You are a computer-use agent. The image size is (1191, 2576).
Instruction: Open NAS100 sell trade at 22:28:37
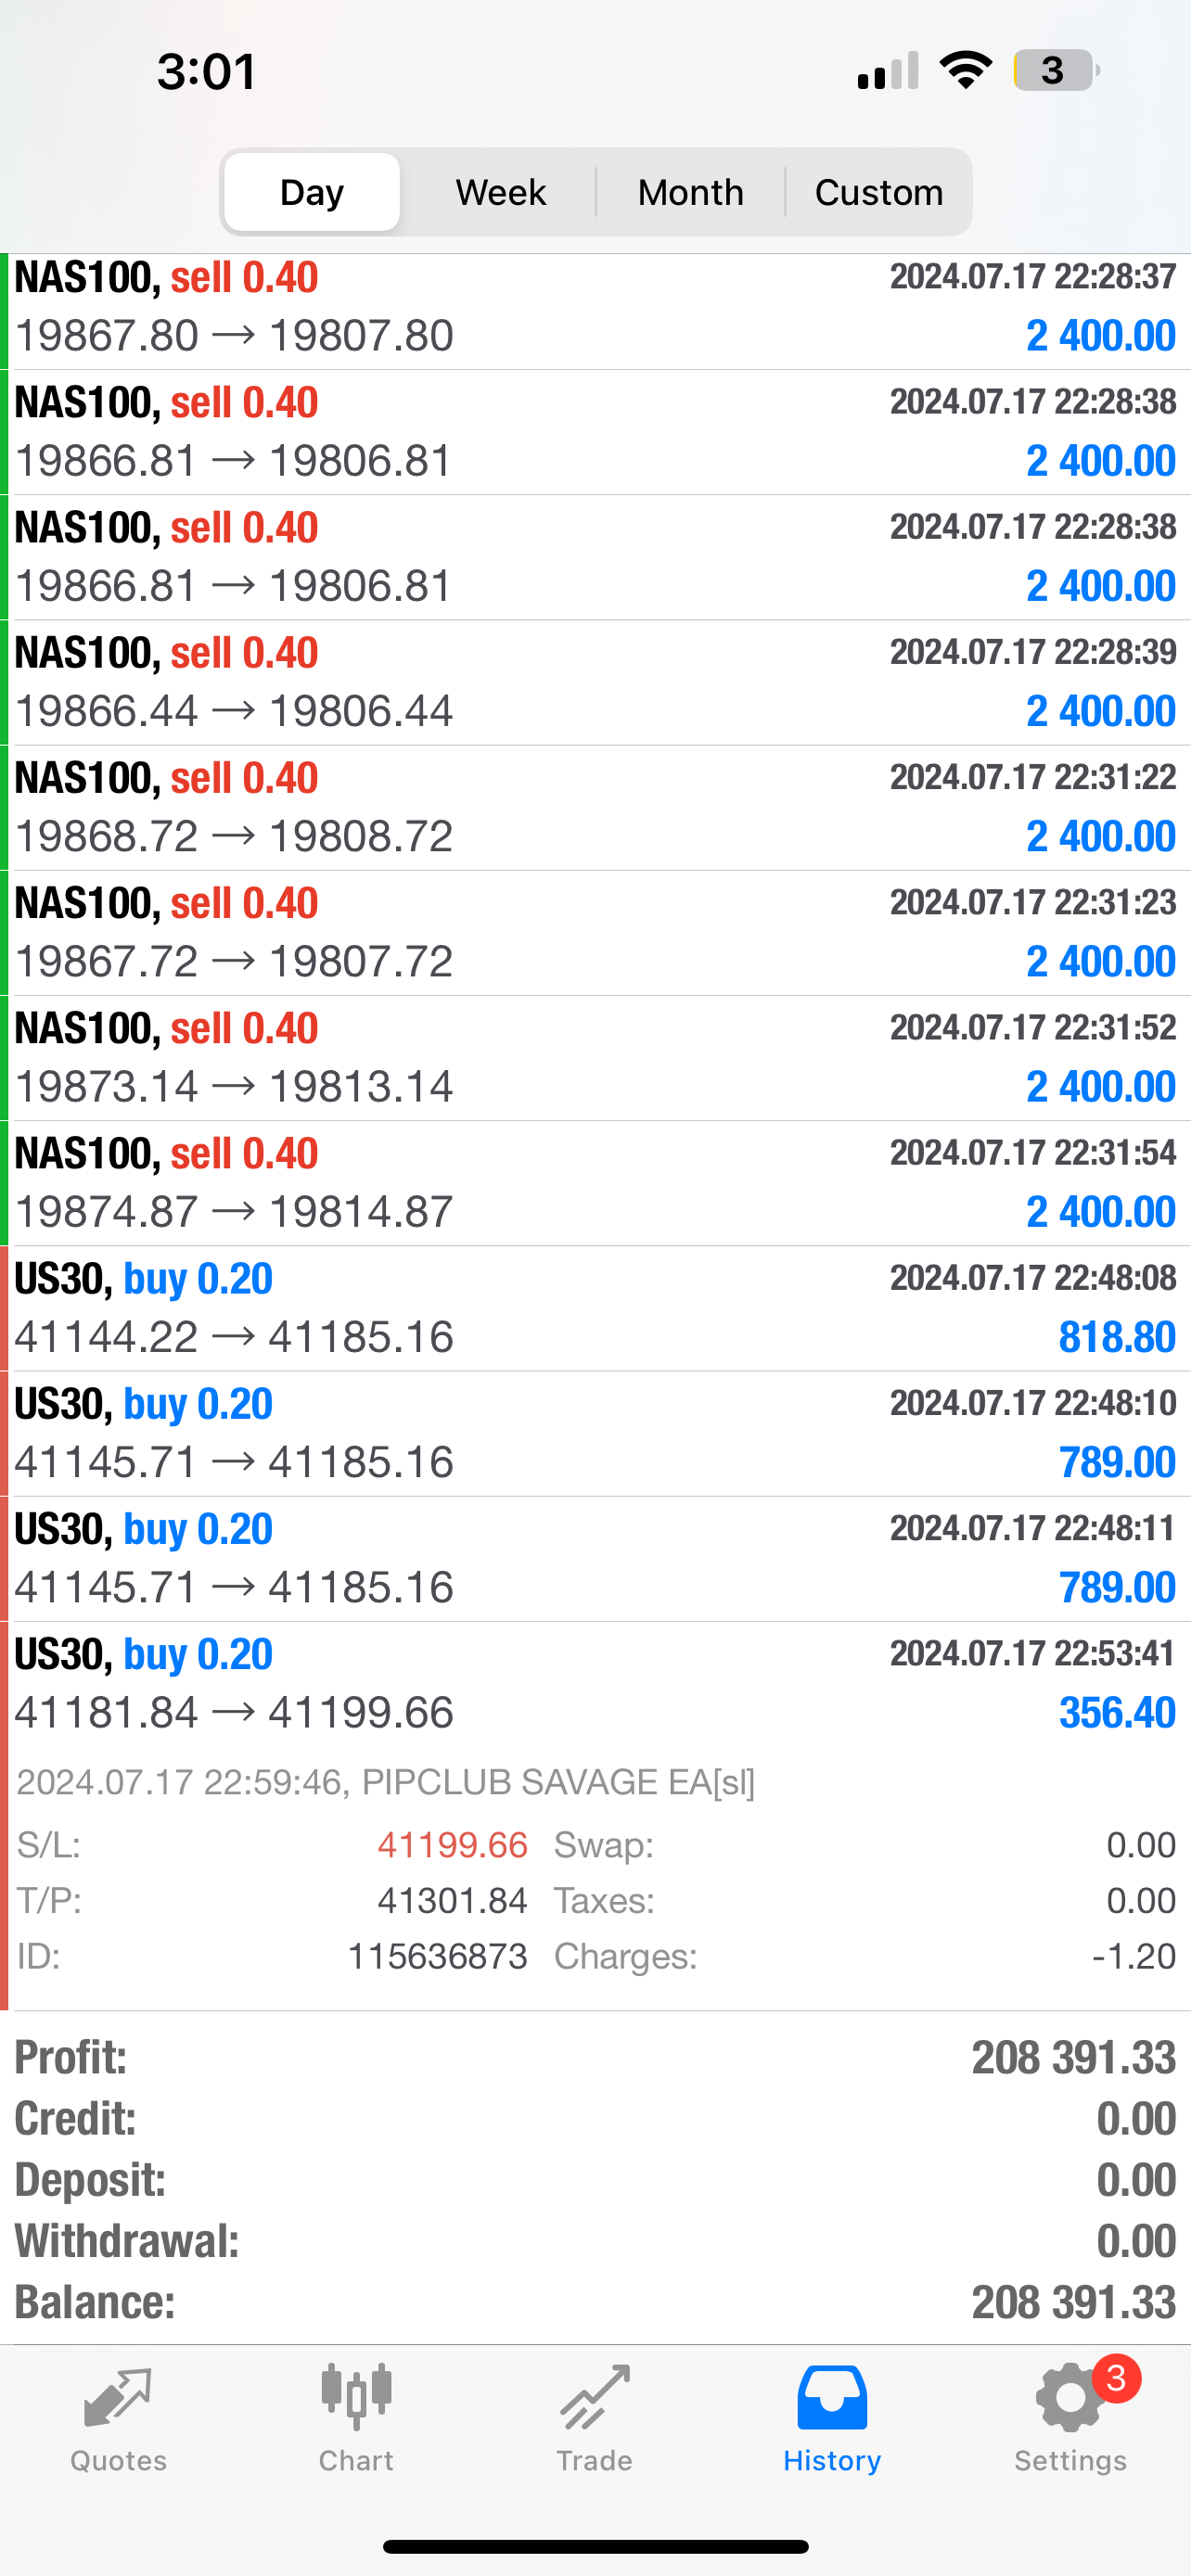pos(595,311)
